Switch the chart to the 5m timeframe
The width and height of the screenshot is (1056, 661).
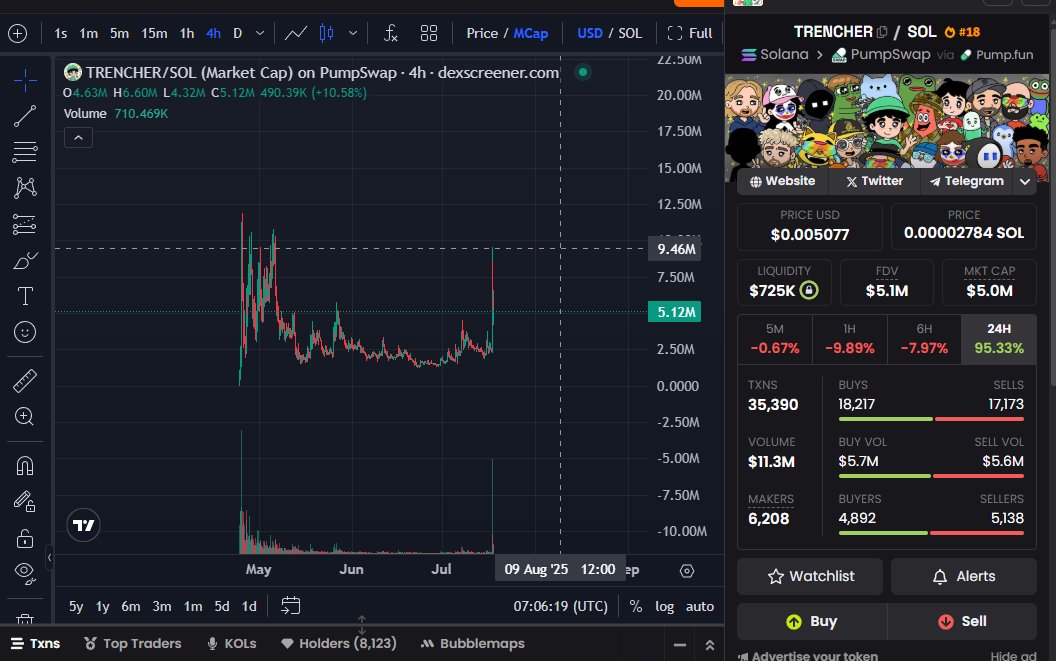pyautogui.click(x=119, y=33)
